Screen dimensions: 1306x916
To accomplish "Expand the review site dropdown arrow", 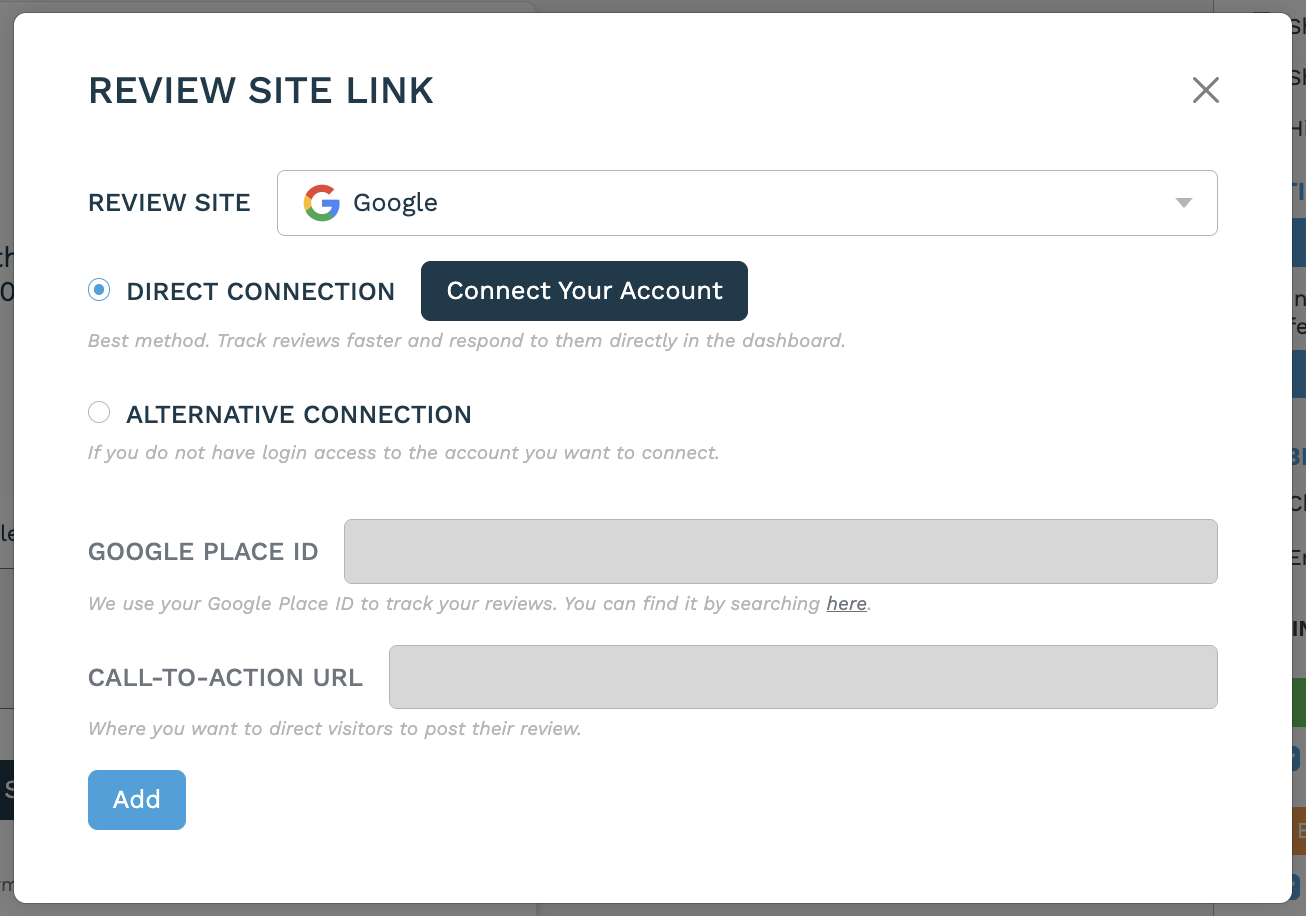I will [x=1184, y=203].
